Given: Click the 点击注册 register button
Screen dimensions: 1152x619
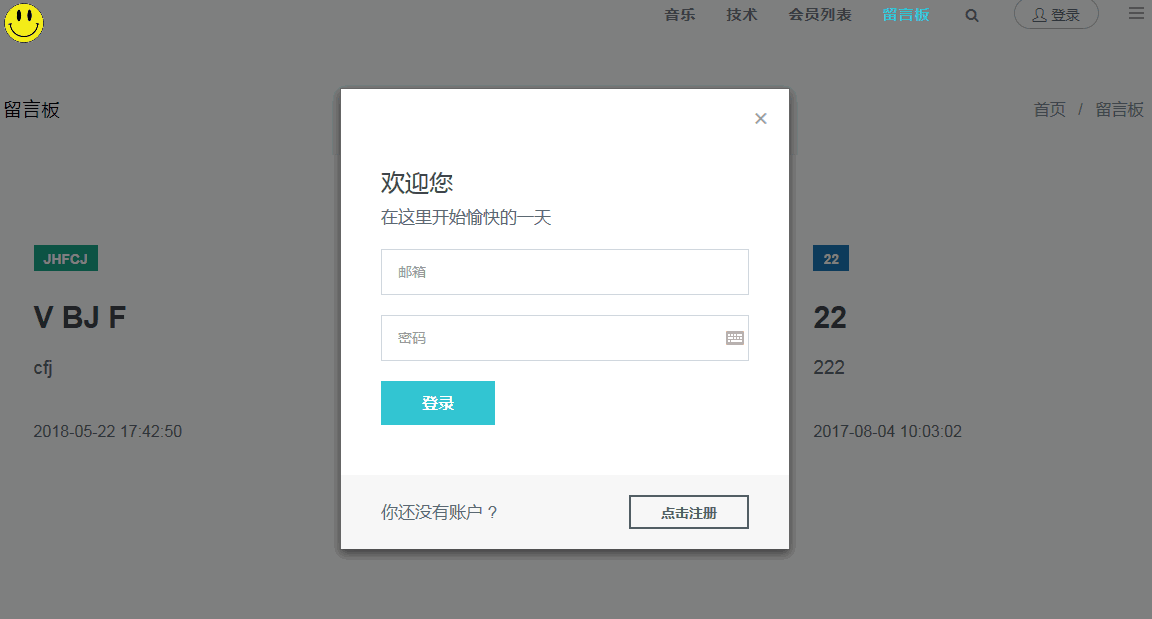Looking at the screenshot, I should 688,511.
